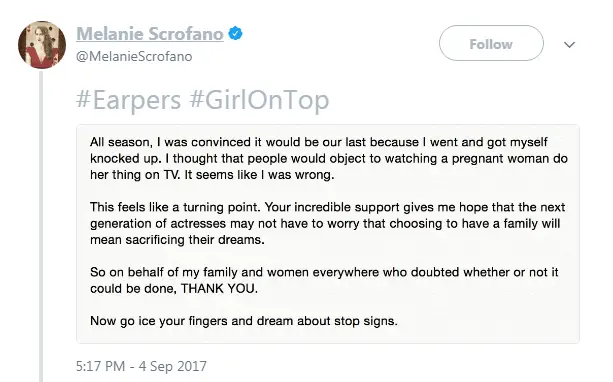Click the blue verified badge icon
The height and width of the screenshot is (382, 613).
(x=235, y=34)
